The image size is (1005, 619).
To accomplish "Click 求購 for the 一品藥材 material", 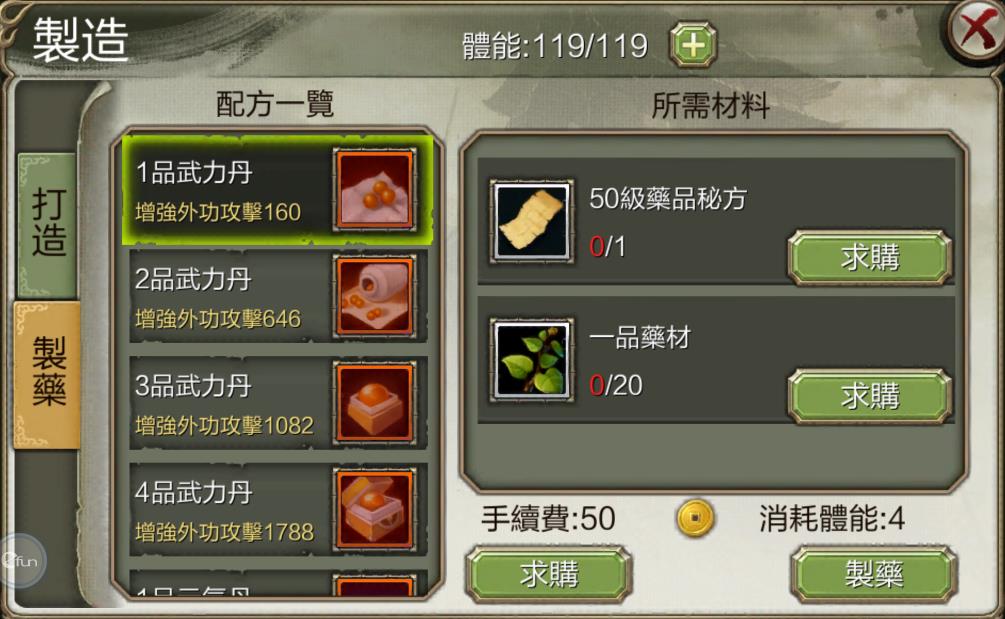I will point(869,396).
